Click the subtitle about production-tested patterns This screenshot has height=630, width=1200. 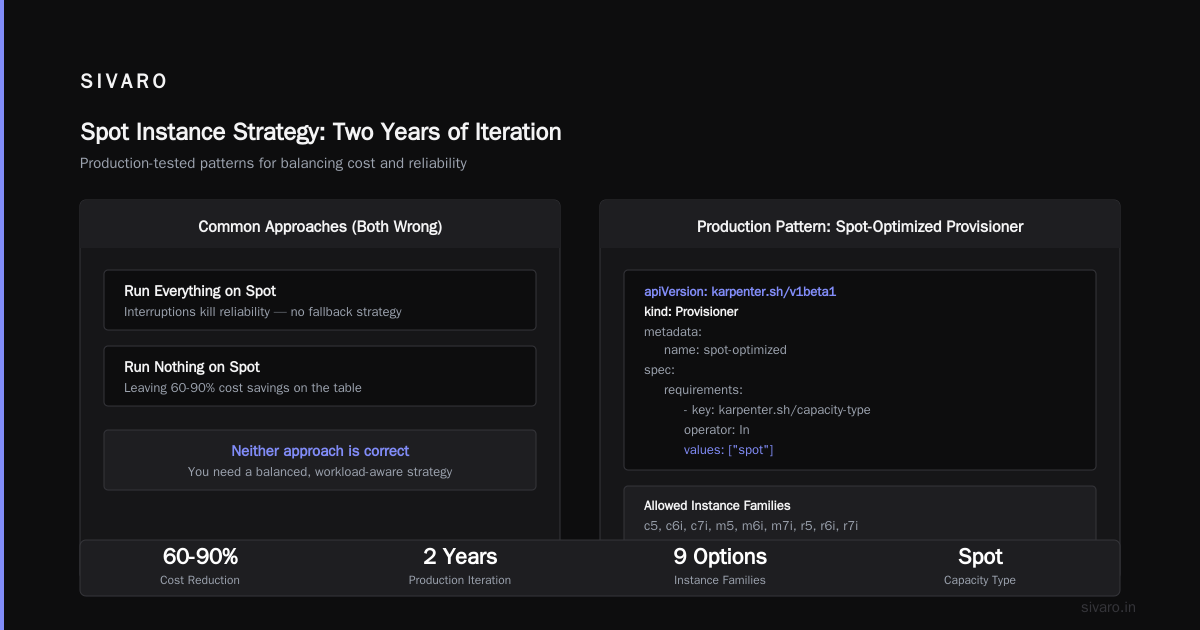point(273,163)
